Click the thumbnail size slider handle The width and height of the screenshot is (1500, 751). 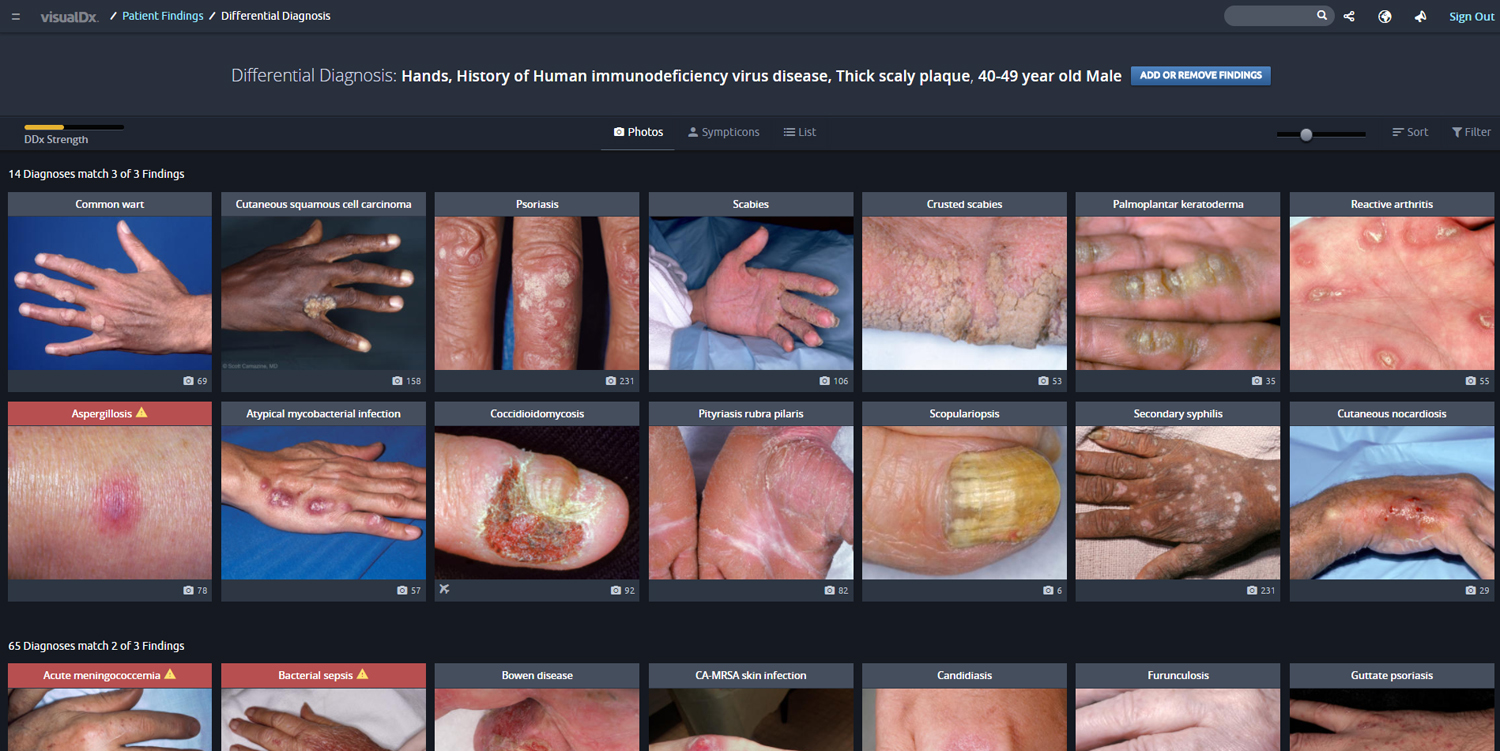[x=1306, y=134]
